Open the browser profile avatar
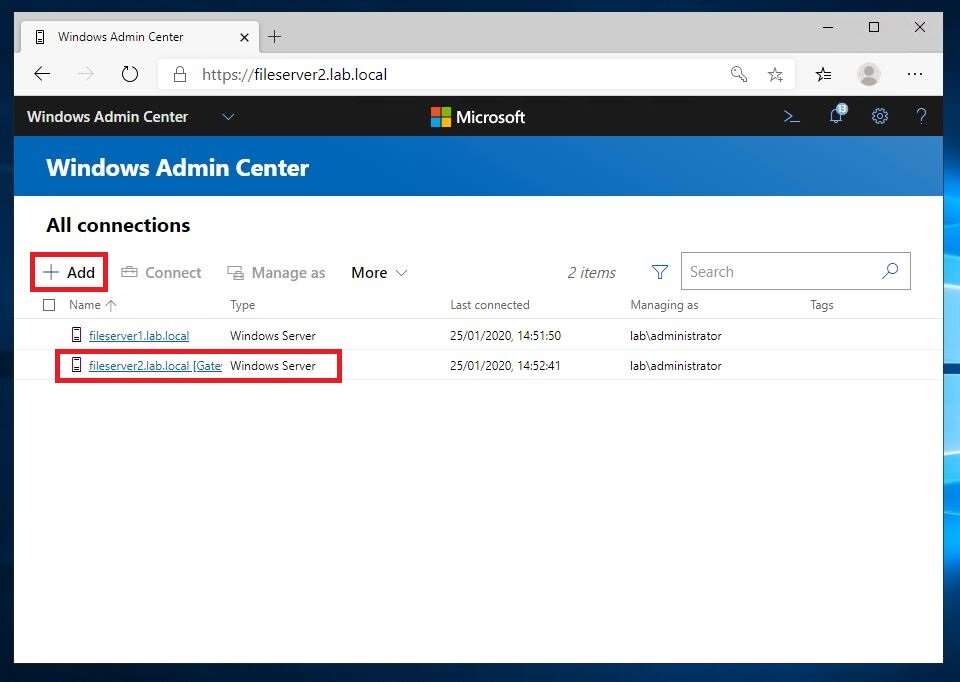 tap(869, 74)
